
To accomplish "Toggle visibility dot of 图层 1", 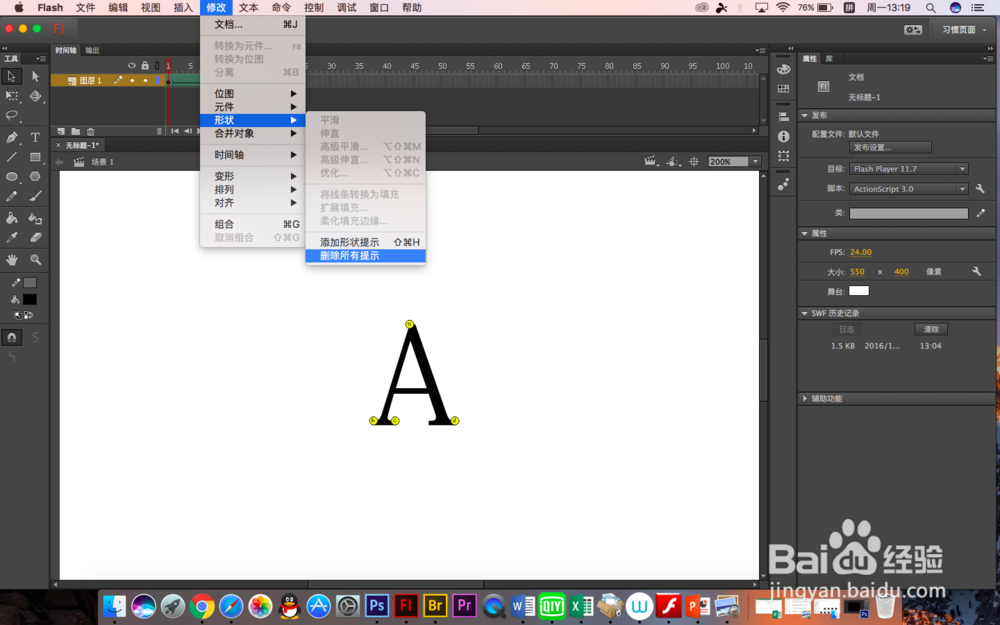I will click(132, 80).
